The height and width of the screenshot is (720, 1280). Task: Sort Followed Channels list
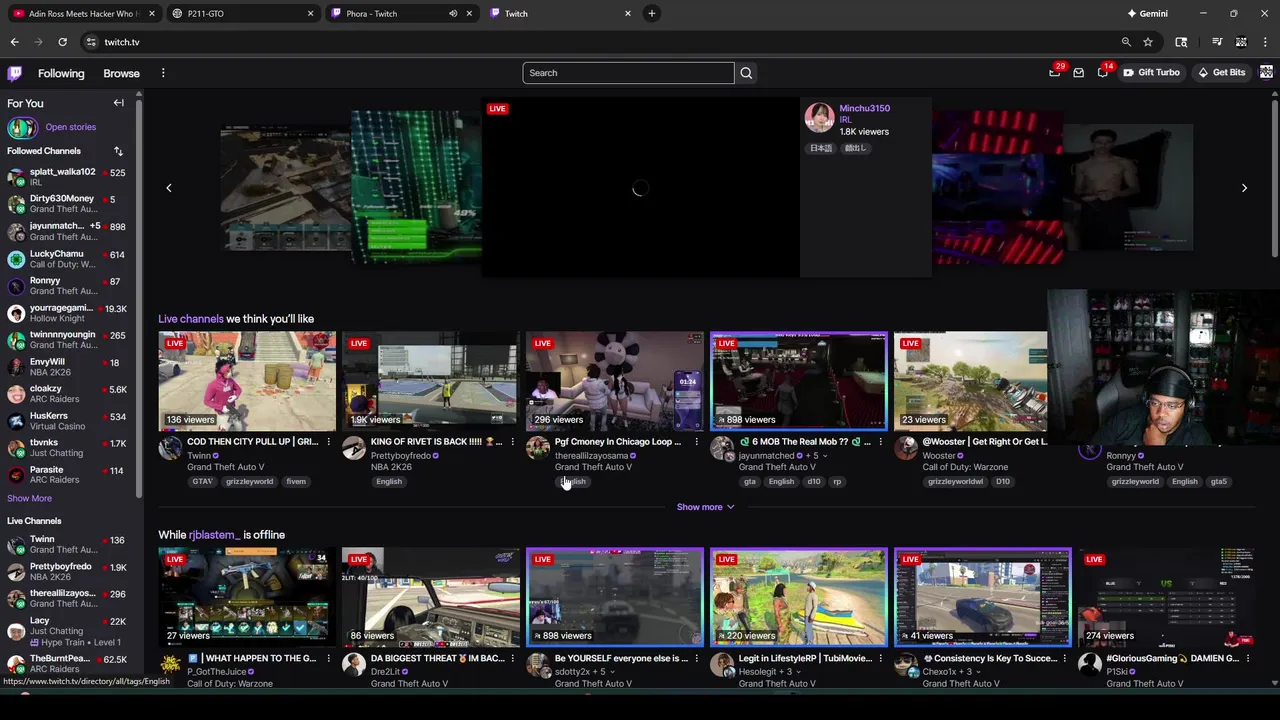(x=118, y=151)
